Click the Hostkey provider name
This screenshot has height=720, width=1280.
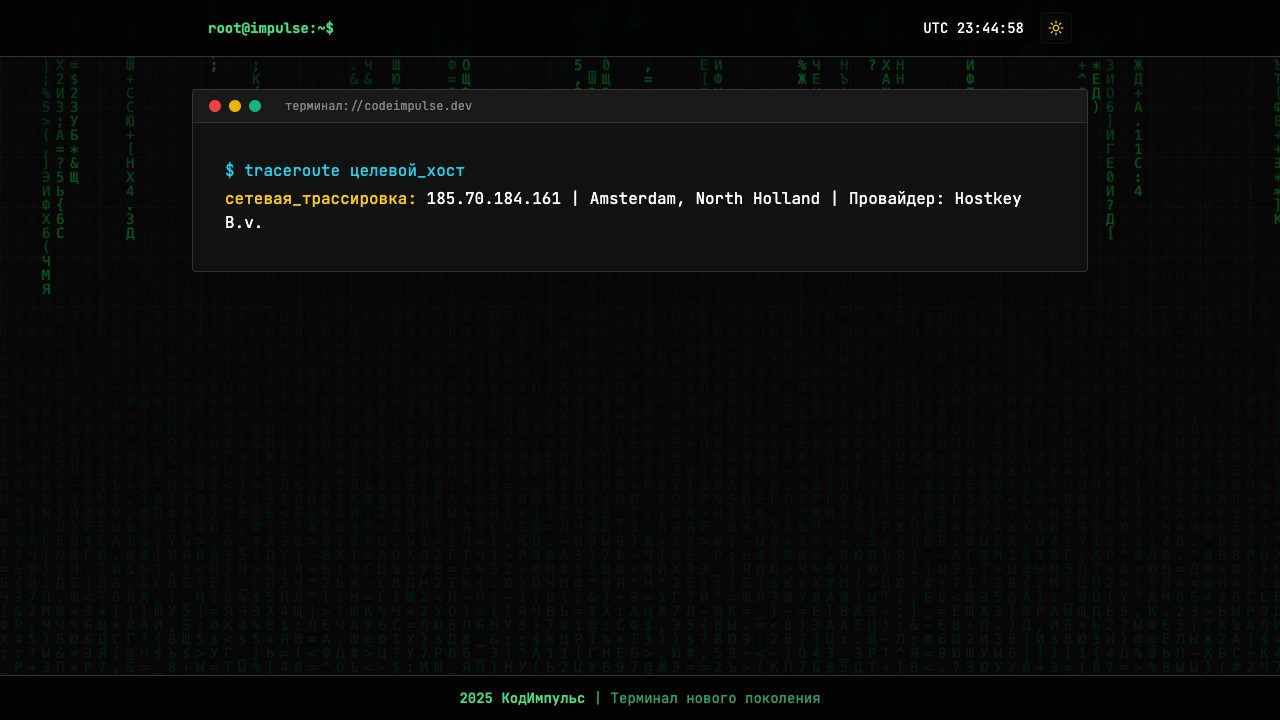tap(988, 199)
